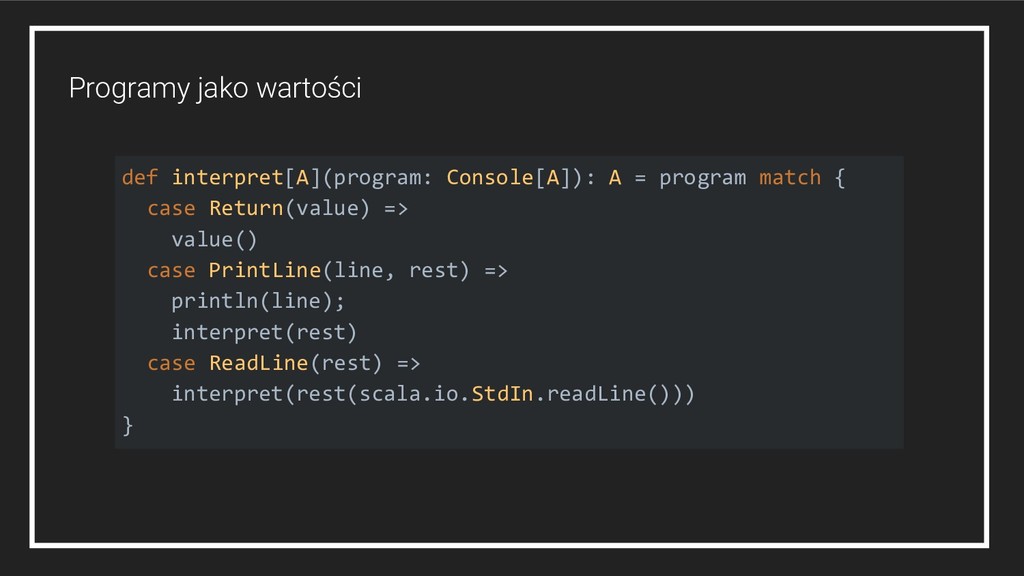Click the slide title 'Programy jako wartości'
The height and width of the screenshot is (576, 1024).
[215, 89]
